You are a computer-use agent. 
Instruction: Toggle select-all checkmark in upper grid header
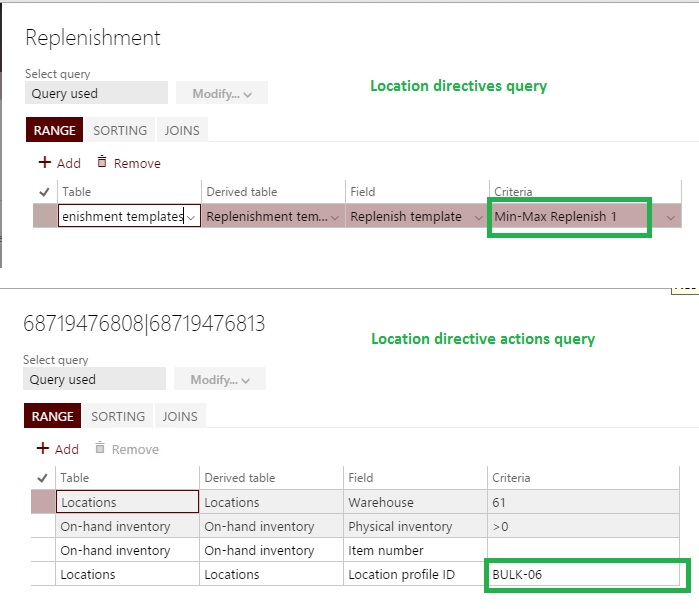click(44, 192)
